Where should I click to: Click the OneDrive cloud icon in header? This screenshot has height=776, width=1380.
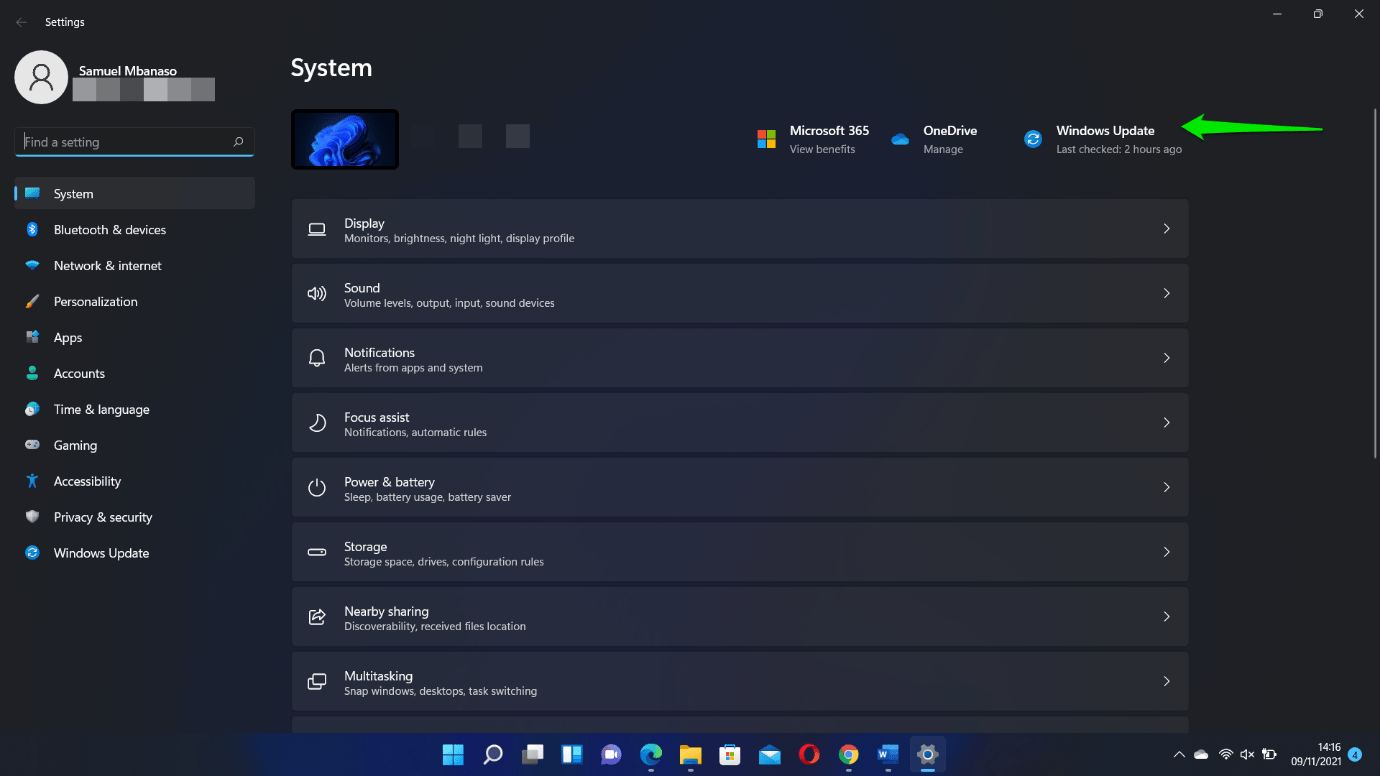(900, 139)
